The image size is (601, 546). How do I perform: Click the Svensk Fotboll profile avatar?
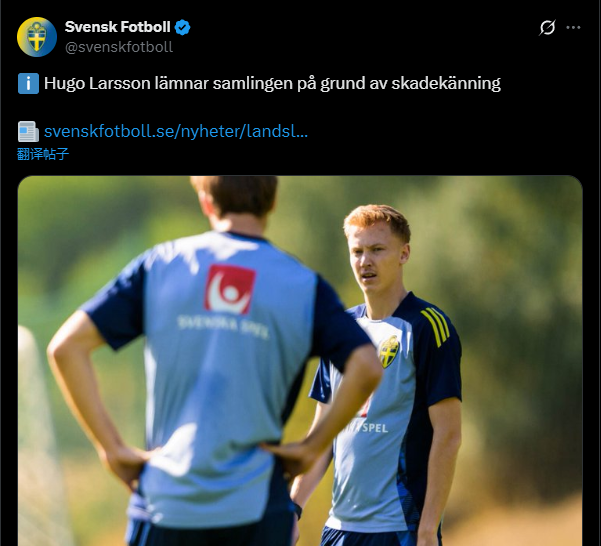pyautogui.click(x=37, y=37)
